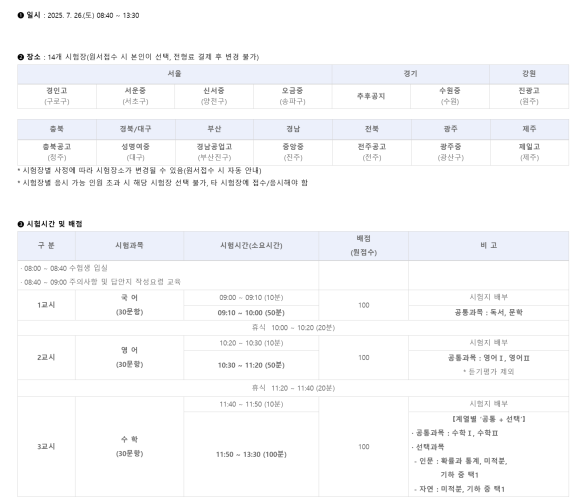Click the 오금중 (송파구) test site cell
Screen dimensions: 580x498
[x=293, y=96]
